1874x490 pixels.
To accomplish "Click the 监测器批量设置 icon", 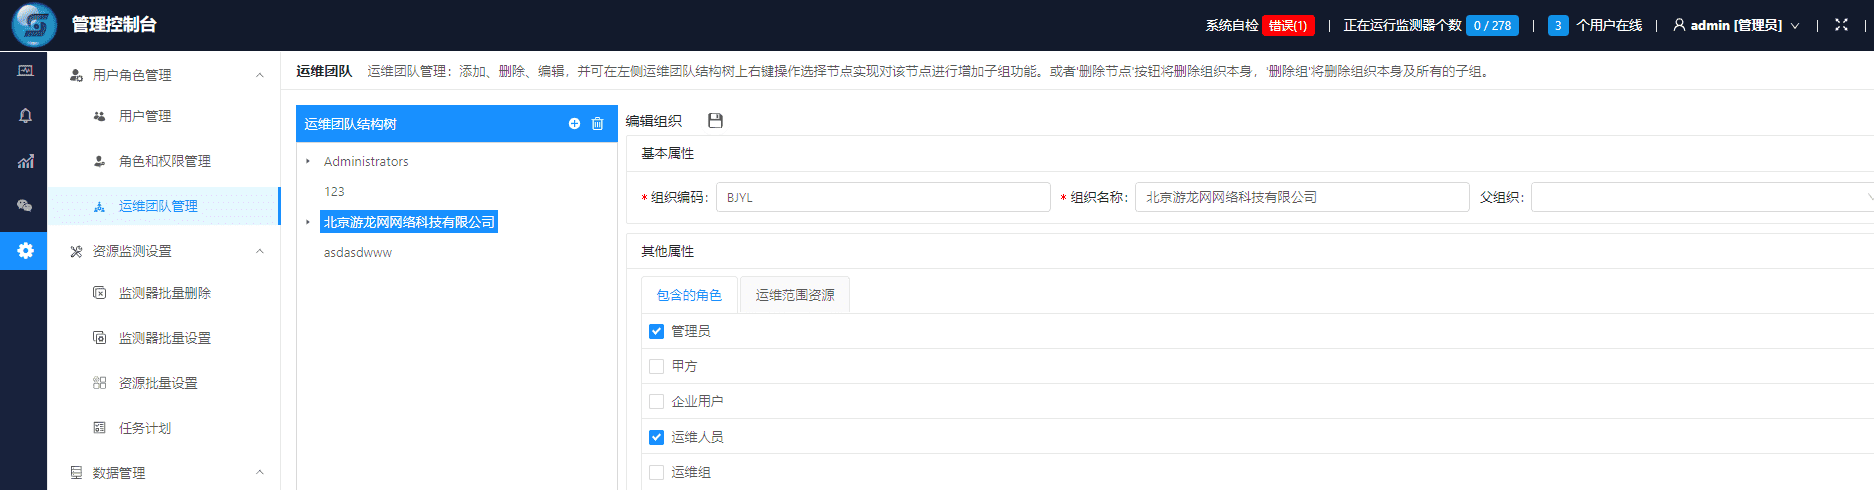I will [x=99, y=338].
